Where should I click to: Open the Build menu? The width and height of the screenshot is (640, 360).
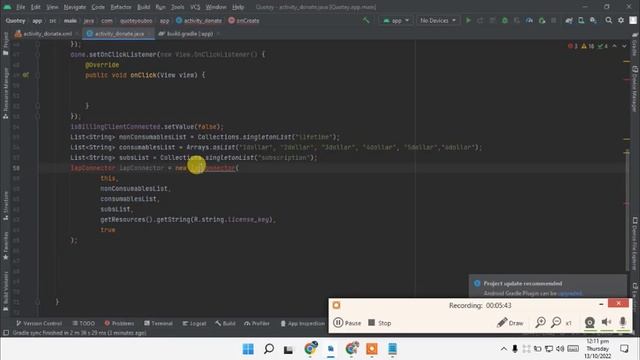[x=143, y=7]
